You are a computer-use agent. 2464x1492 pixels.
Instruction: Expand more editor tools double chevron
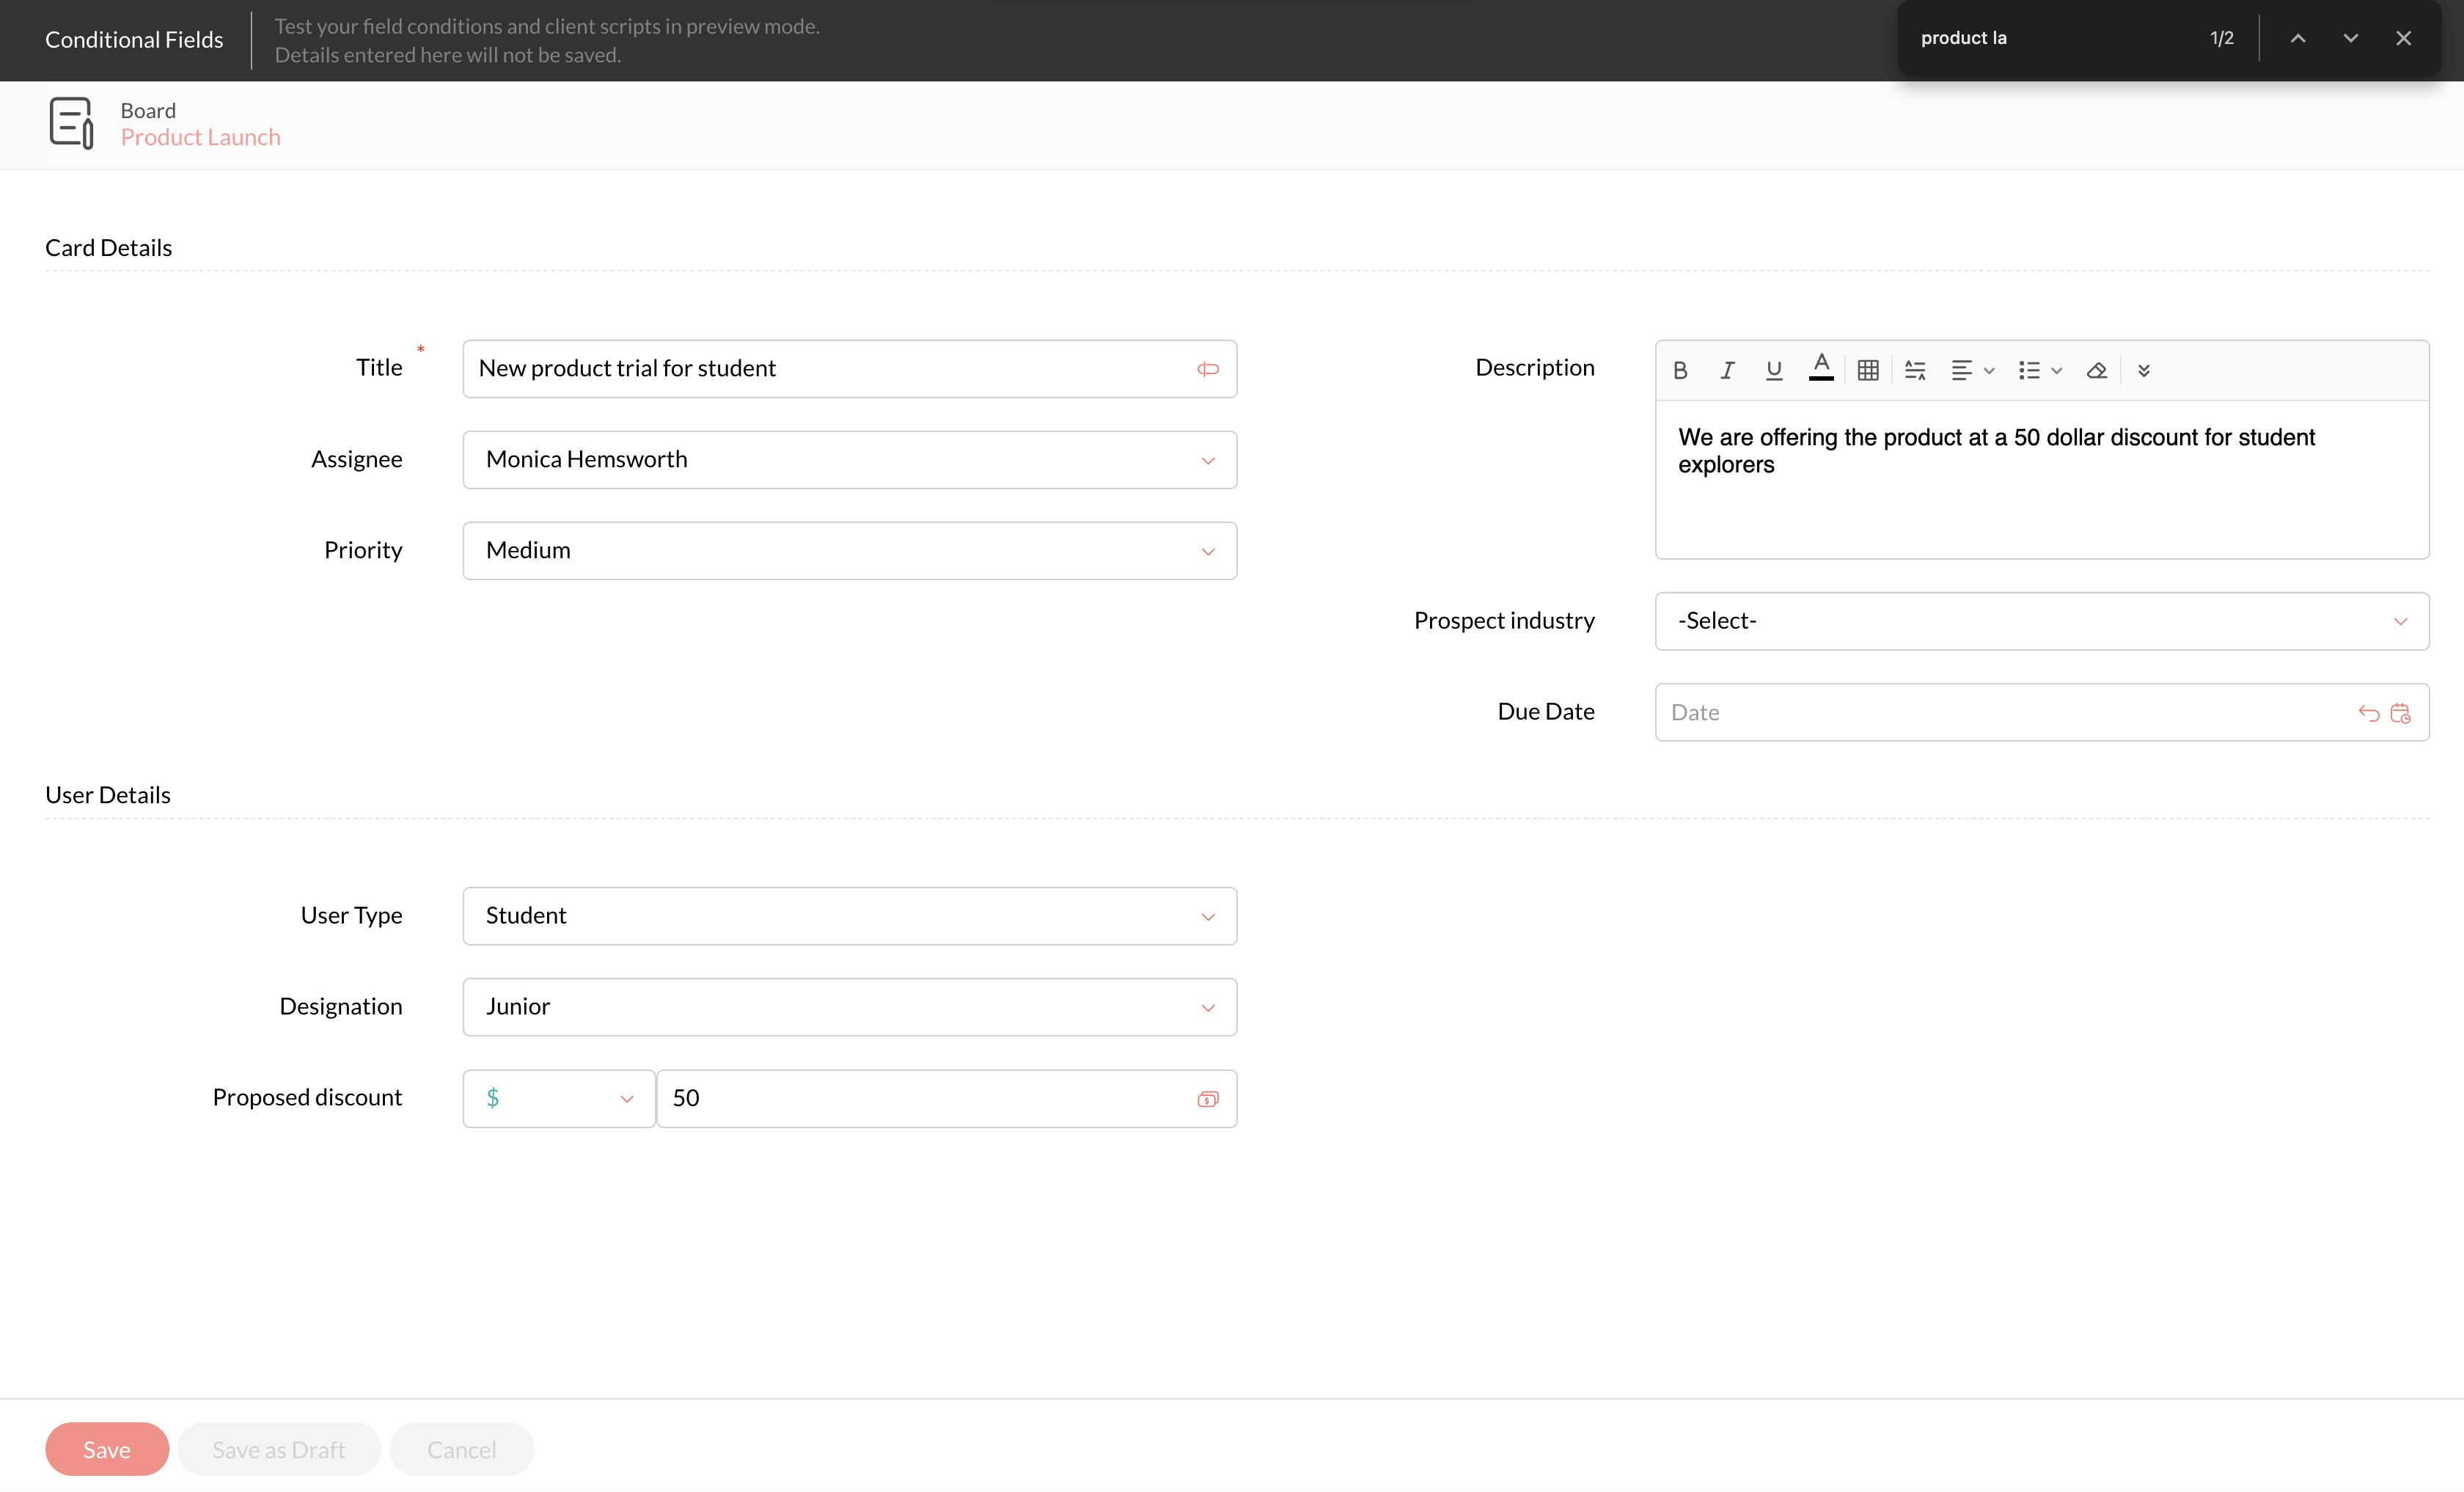[2144, 371]
